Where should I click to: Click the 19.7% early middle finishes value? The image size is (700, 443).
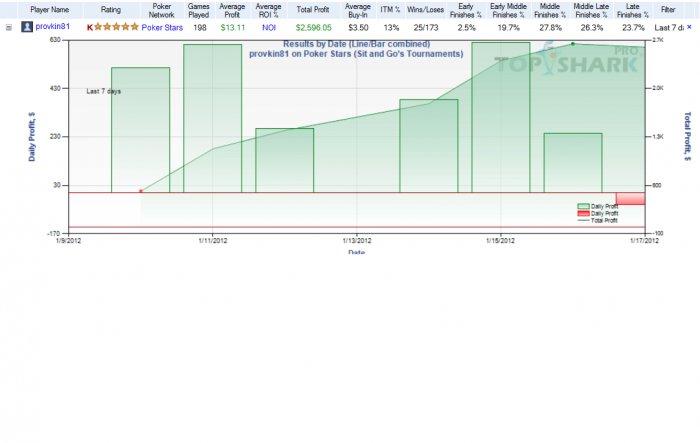click(508, 28)
